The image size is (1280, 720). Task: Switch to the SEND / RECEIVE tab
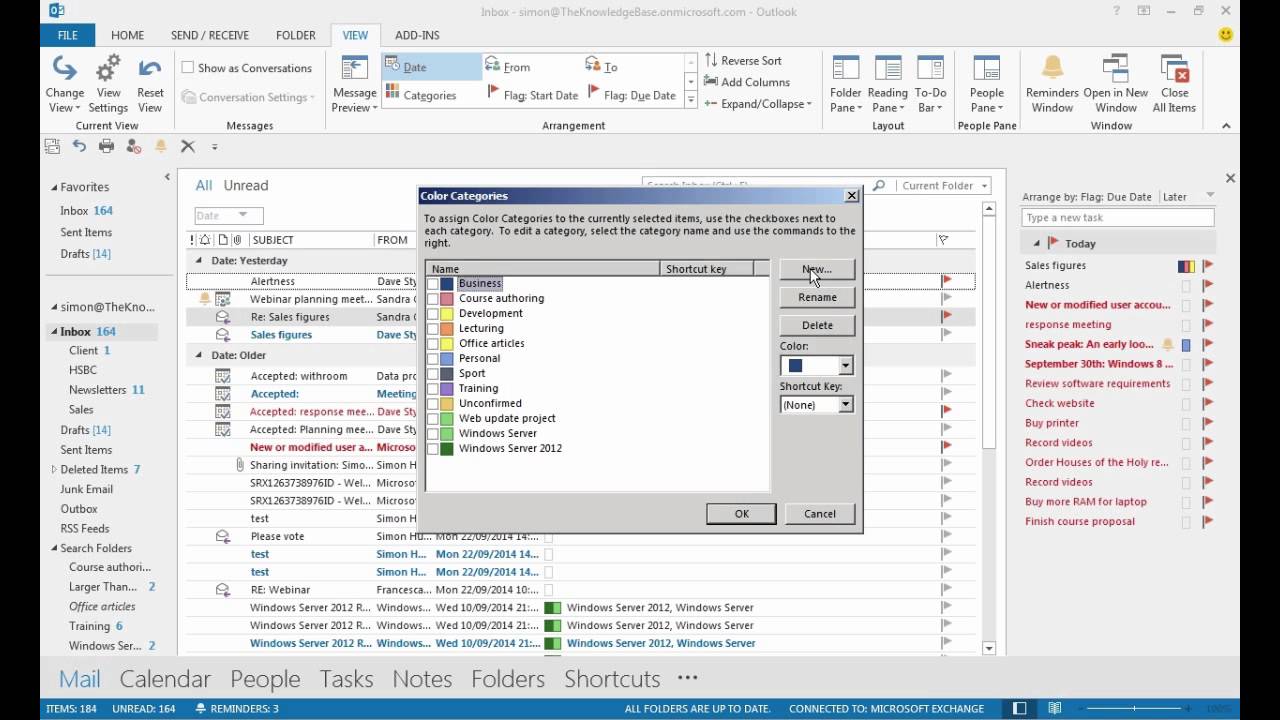pyautogui.click(x=210, y=35)
